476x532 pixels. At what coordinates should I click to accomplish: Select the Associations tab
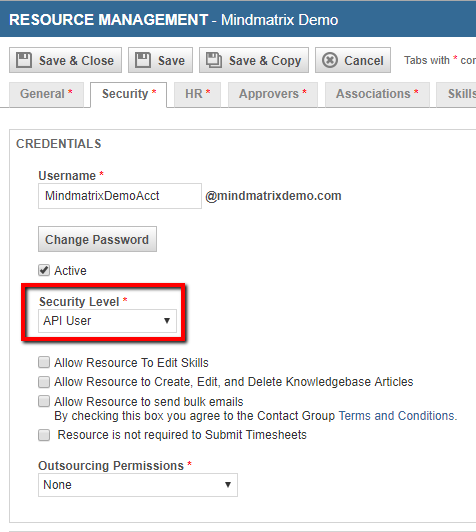[377, 94]
